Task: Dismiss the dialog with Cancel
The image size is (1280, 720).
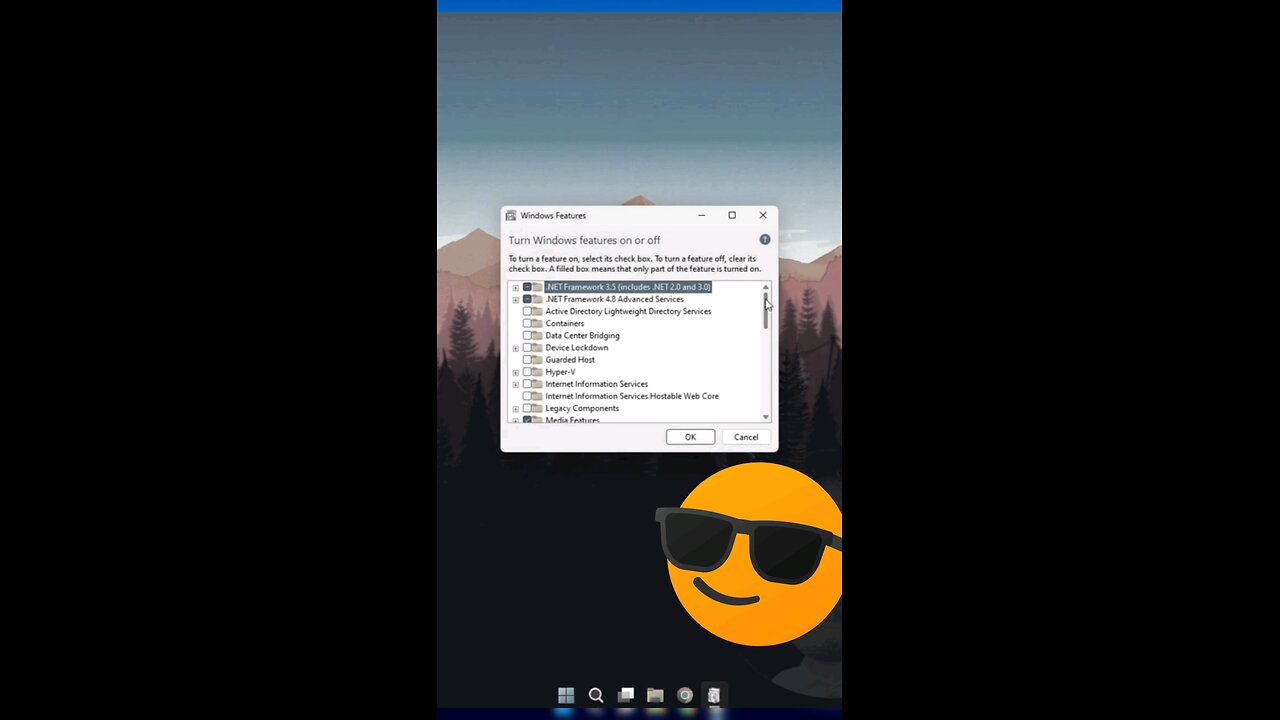Action: (x=746, y=437)
